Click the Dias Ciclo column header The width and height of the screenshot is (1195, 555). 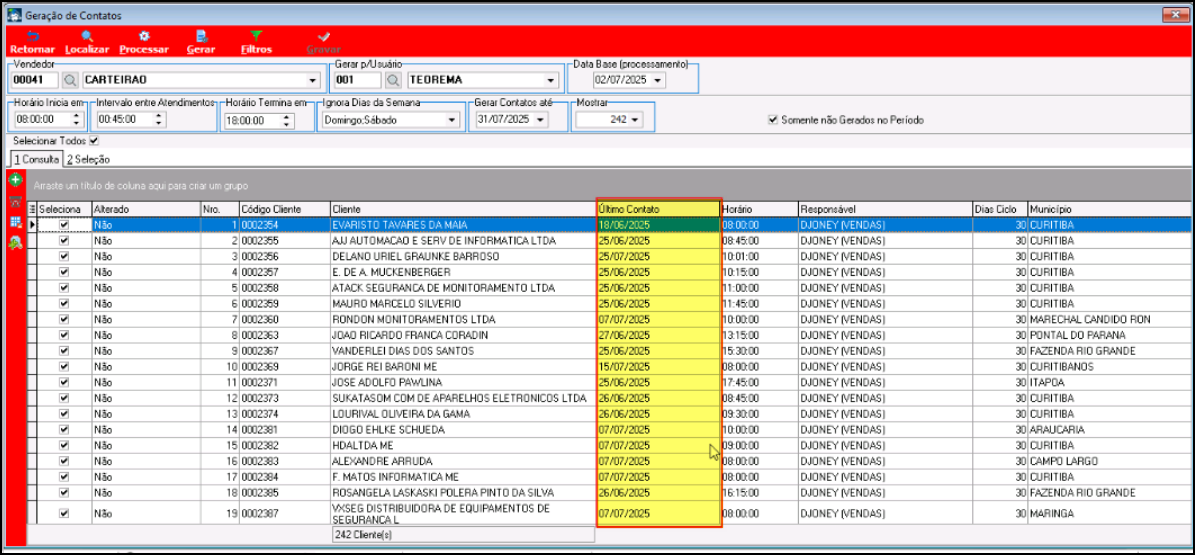pyautogui.click(x=1000, y=209)
